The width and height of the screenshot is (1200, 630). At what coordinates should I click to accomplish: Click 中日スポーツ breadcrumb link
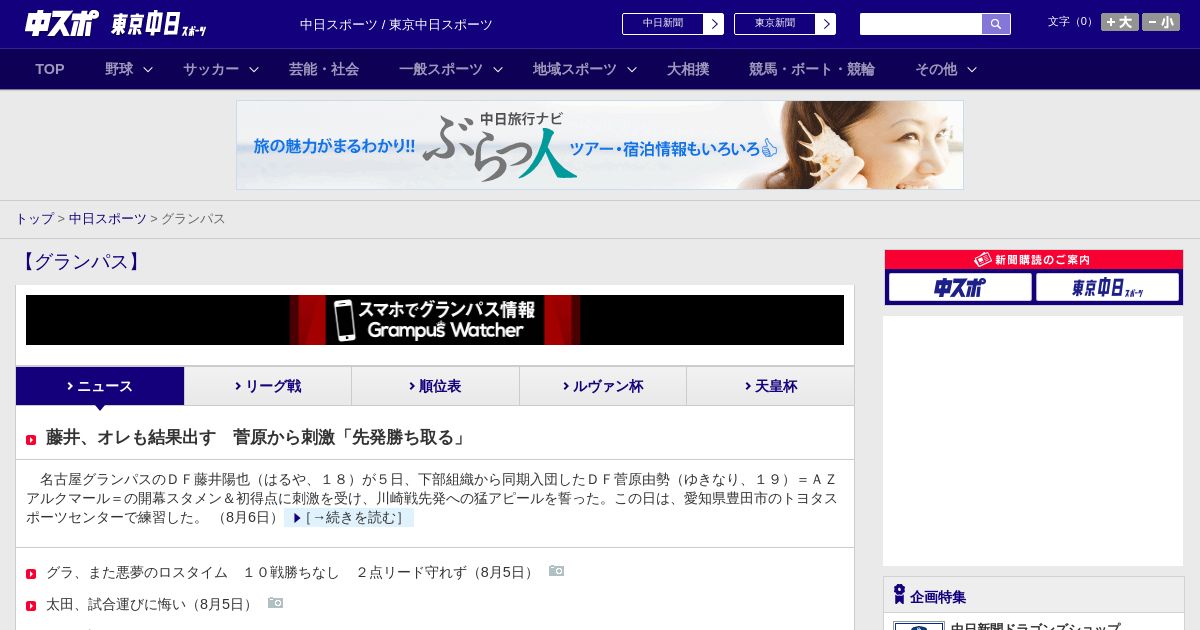pos(108,219)
